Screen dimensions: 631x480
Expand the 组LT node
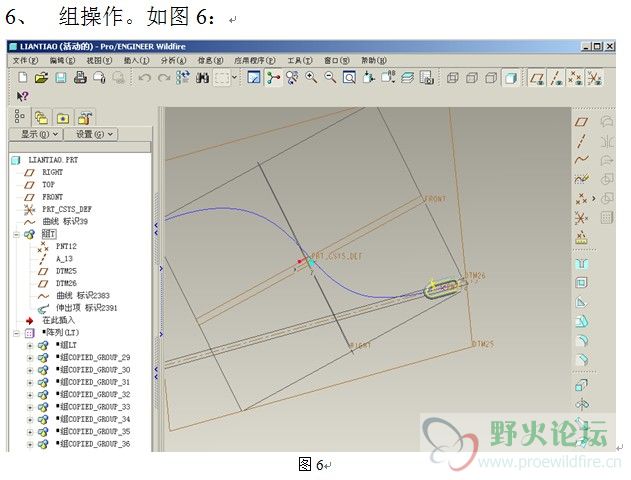(x=29, y=345)
